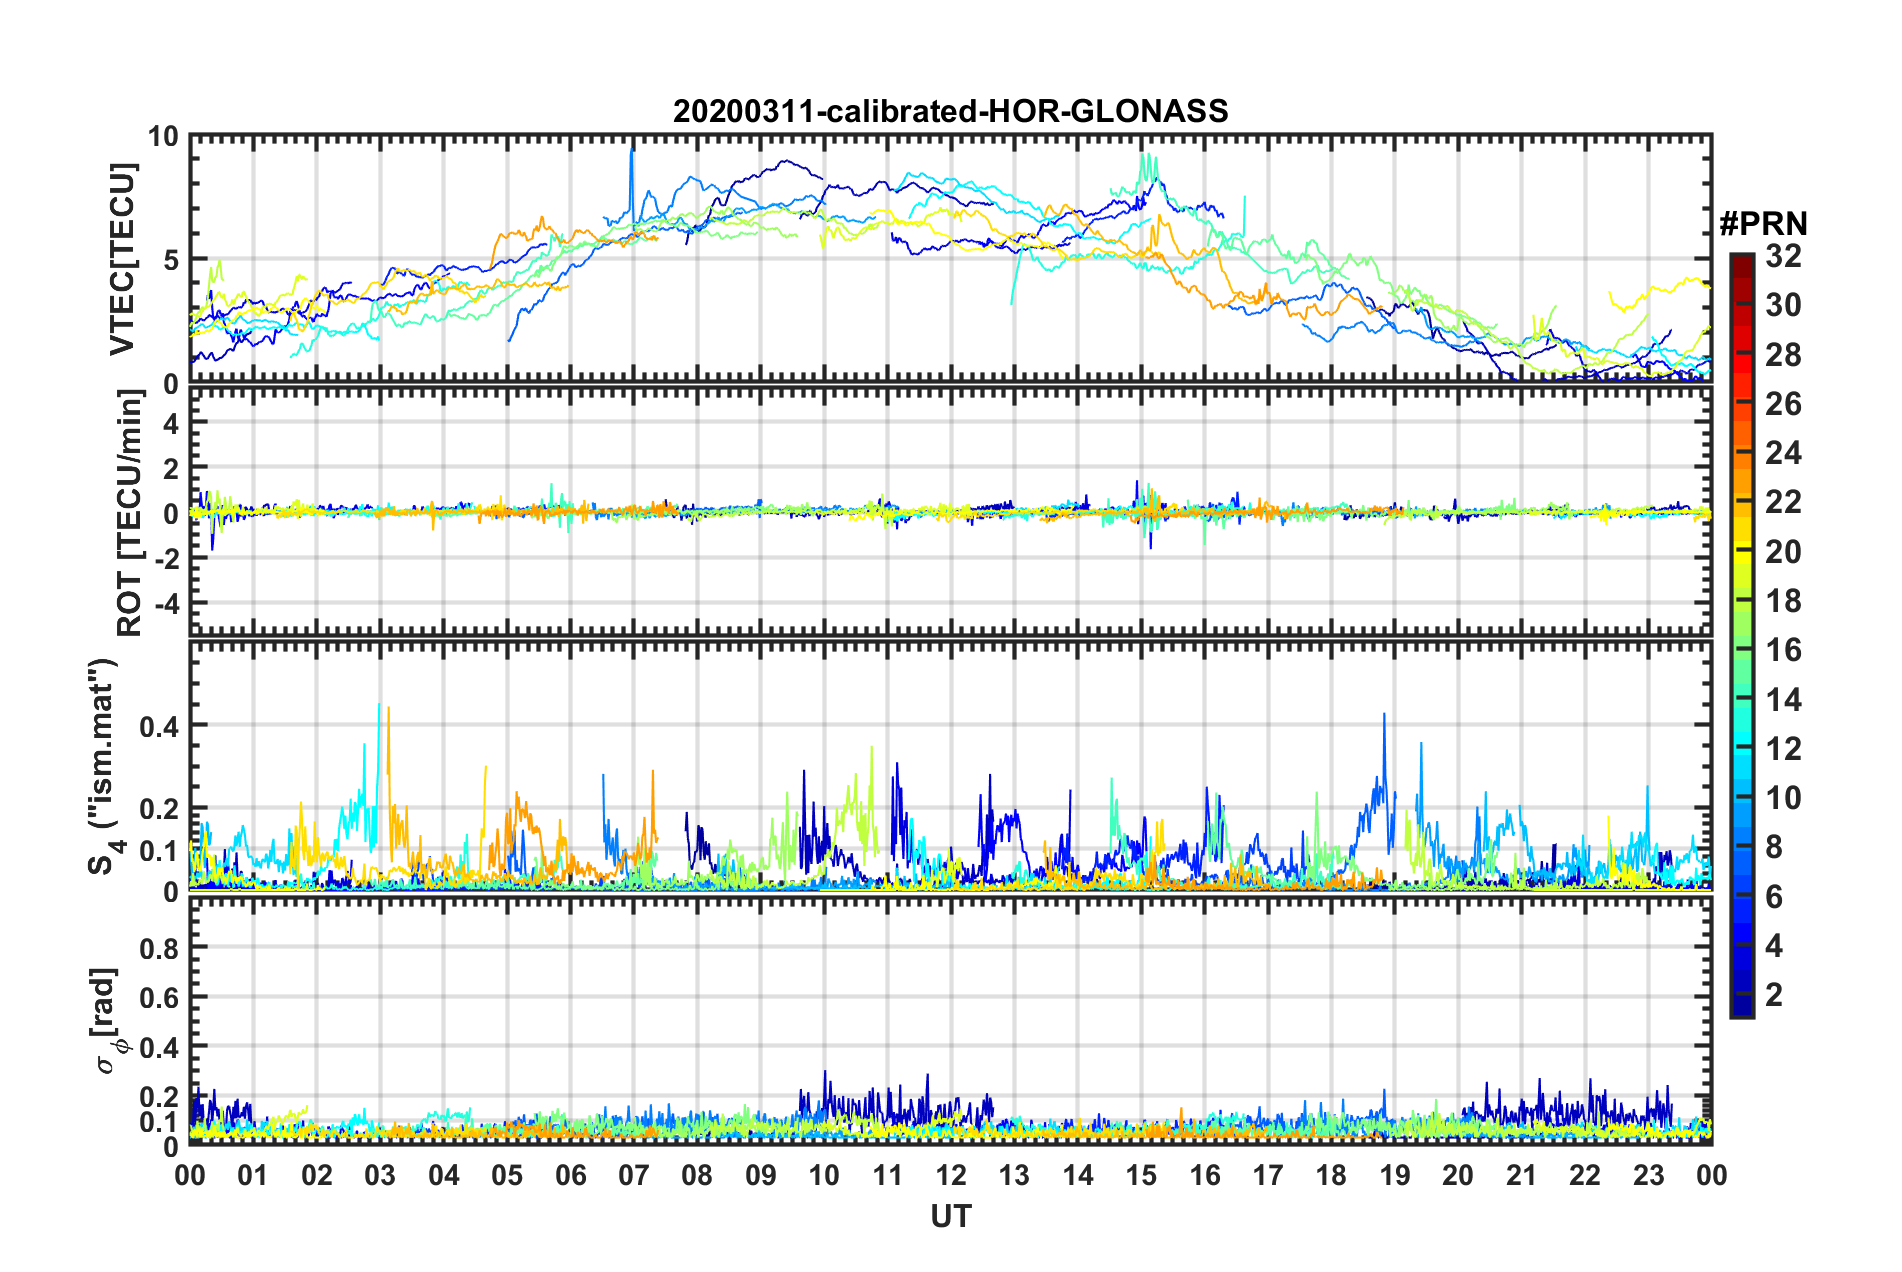The image size is (1902, 1272).
Task: Click colorbar tick label 30
Action: coord(1783,306)
